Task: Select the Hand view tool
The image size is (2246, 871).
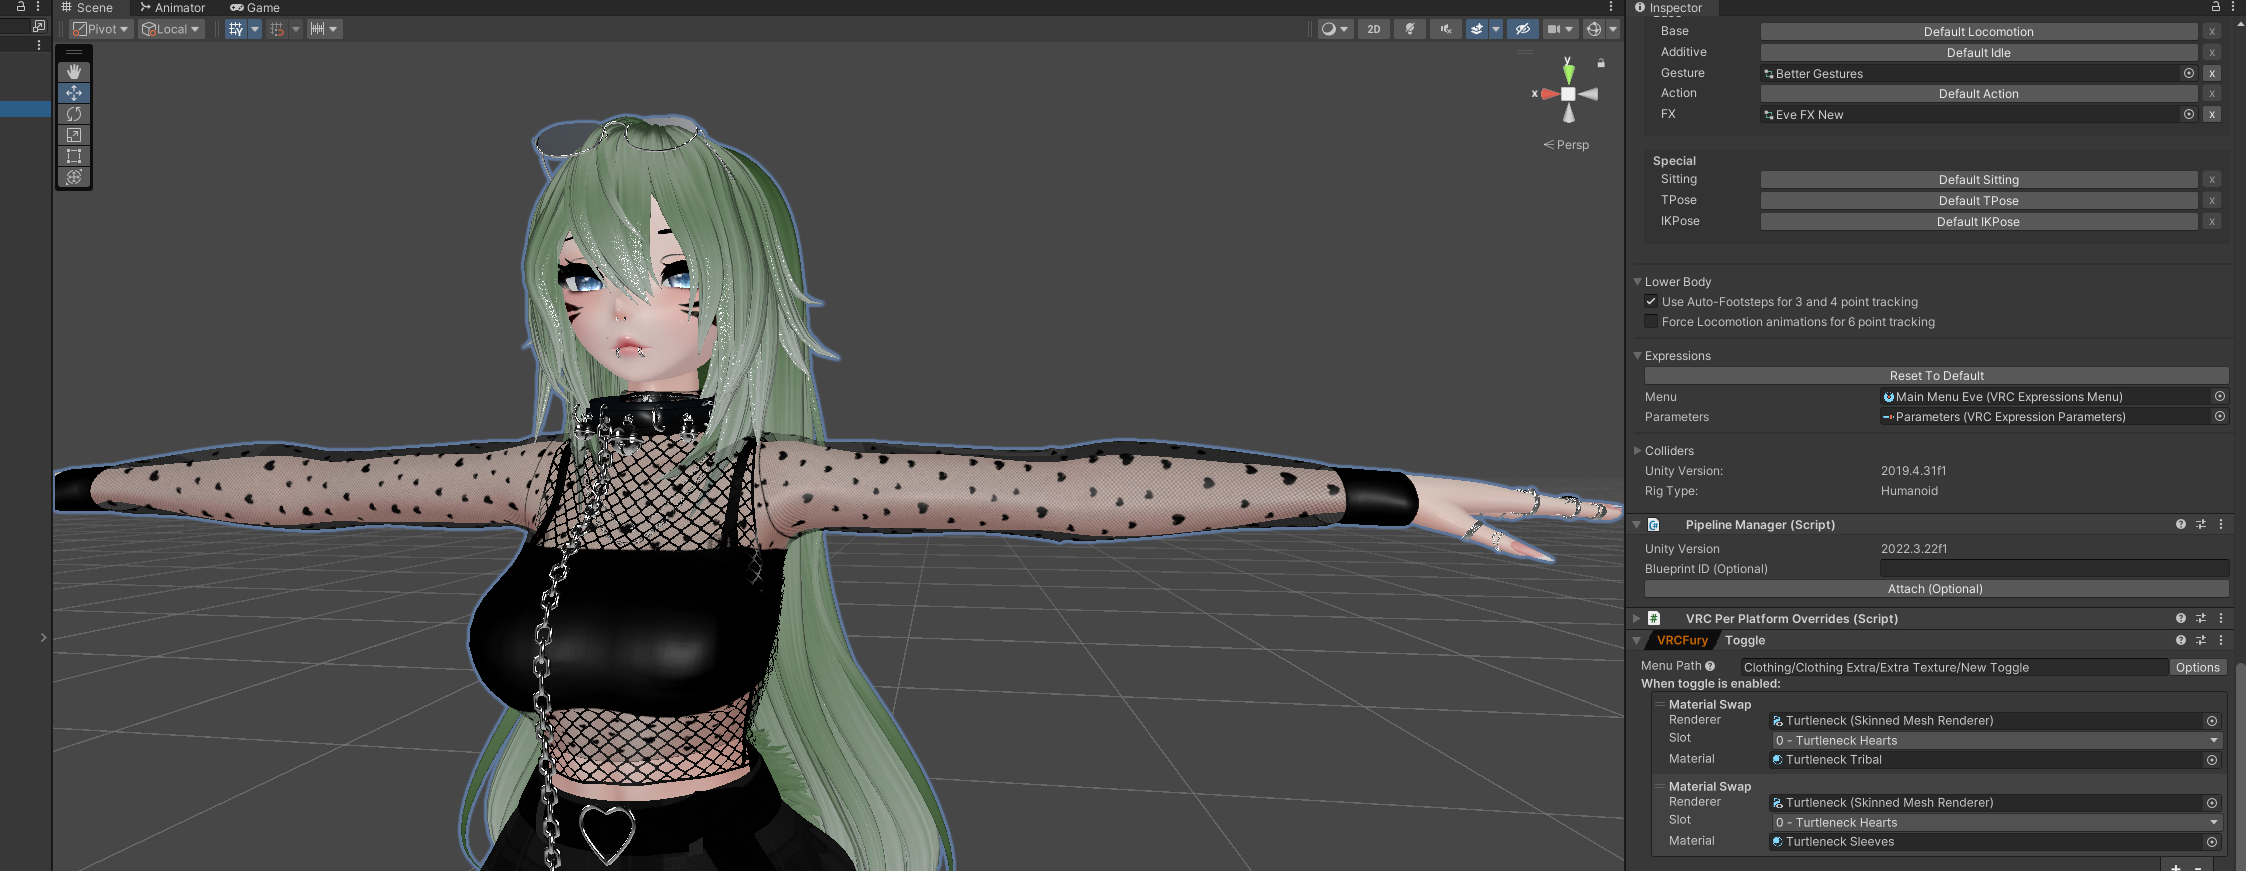Action: (74, 72)
